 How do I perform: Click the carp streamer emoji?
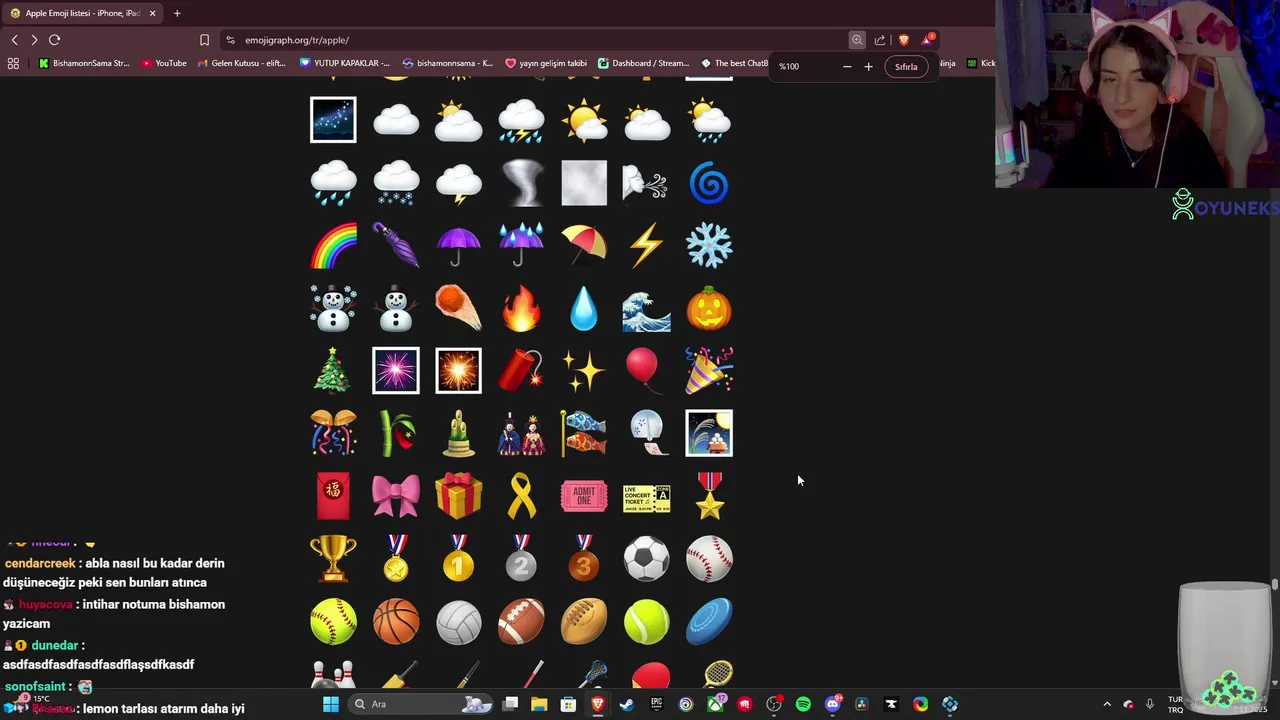tap(584, 433)
